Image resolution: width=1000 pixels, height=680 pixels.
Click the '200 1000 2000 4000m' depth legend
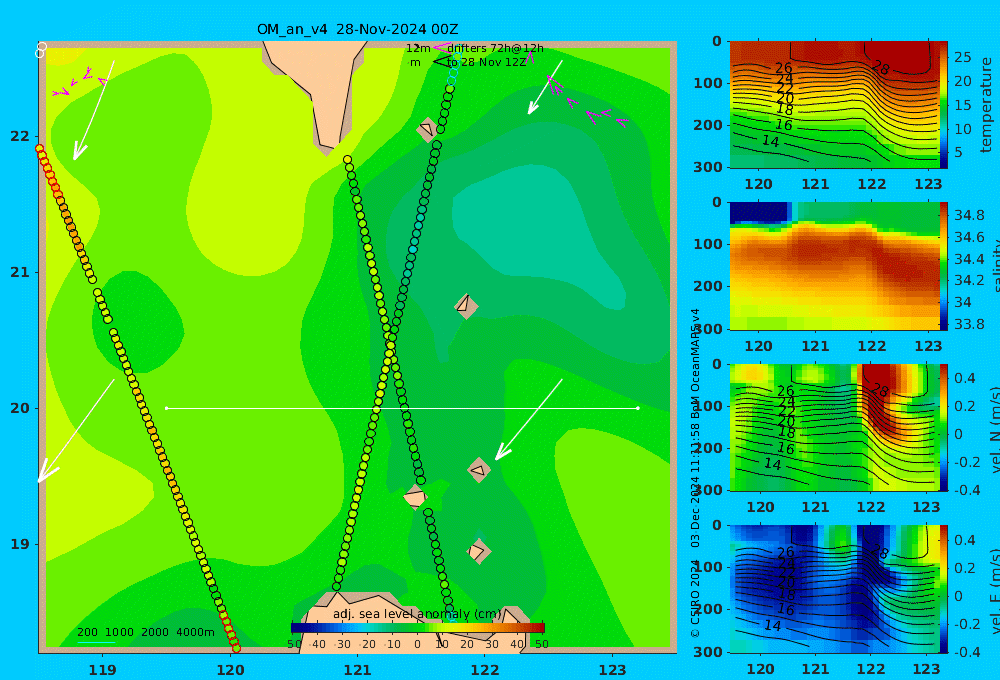click(146, 632)
